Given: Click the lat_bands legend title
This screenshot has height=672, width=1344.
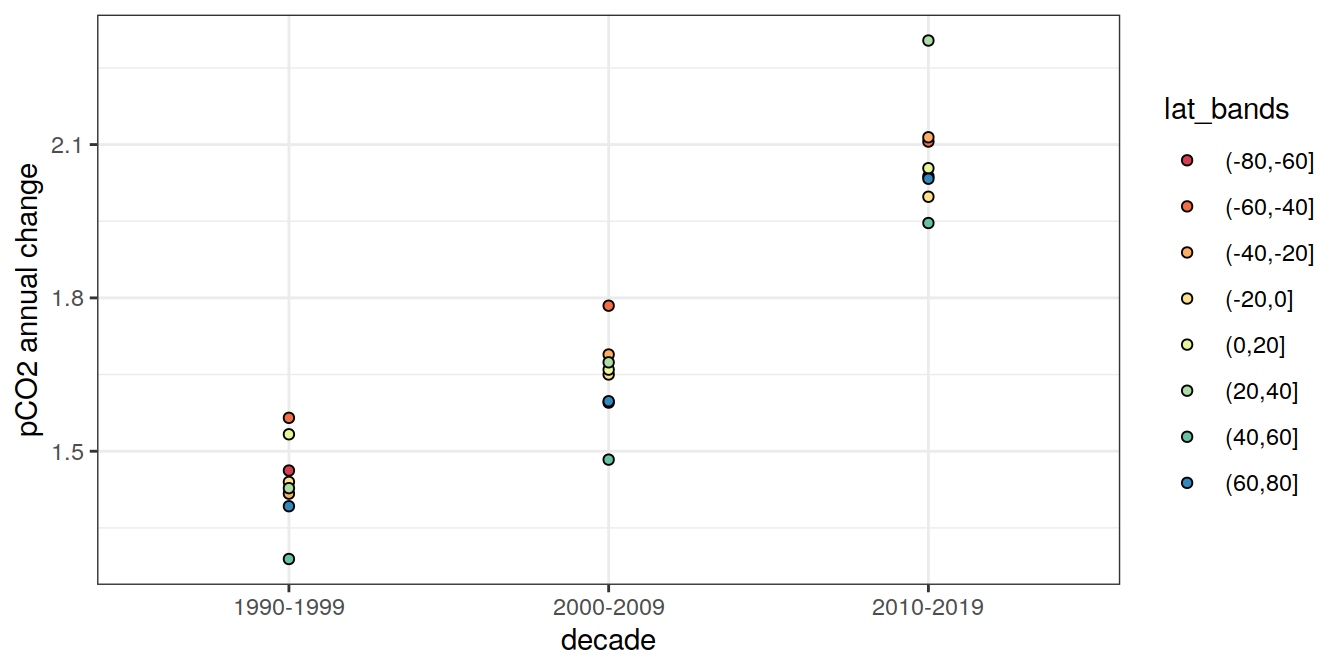Looking at the screenshot, I should pos(1226,110).
